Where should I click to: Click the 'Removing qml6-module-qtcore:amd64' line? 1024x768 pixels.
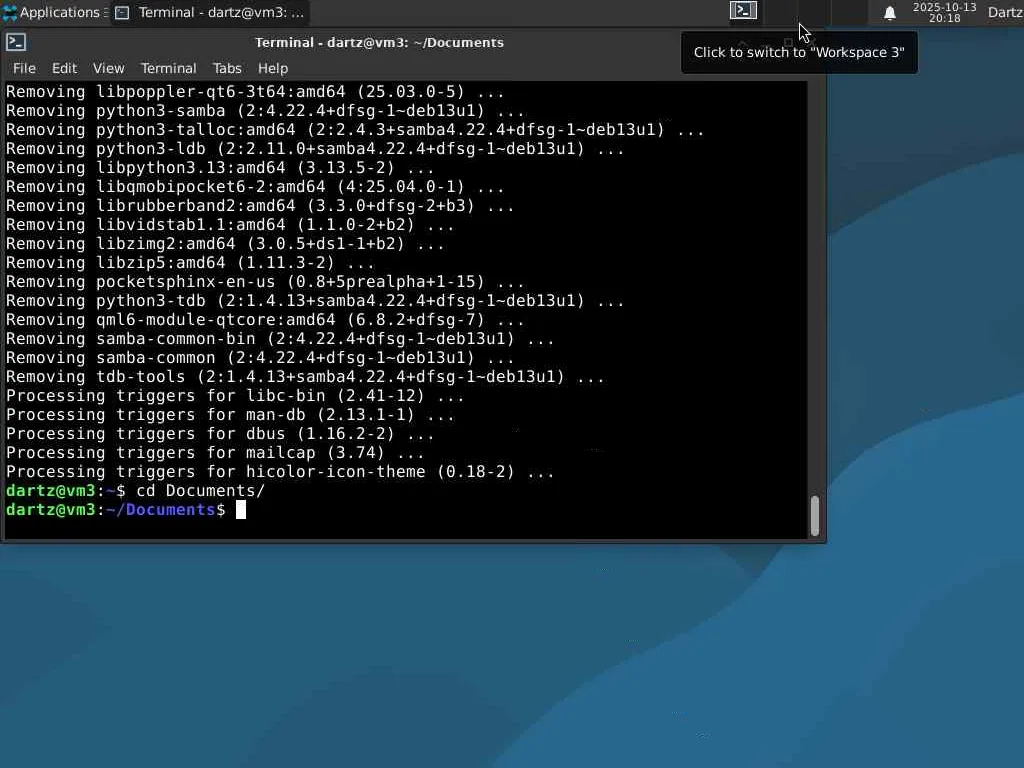[x=264, y=319]
